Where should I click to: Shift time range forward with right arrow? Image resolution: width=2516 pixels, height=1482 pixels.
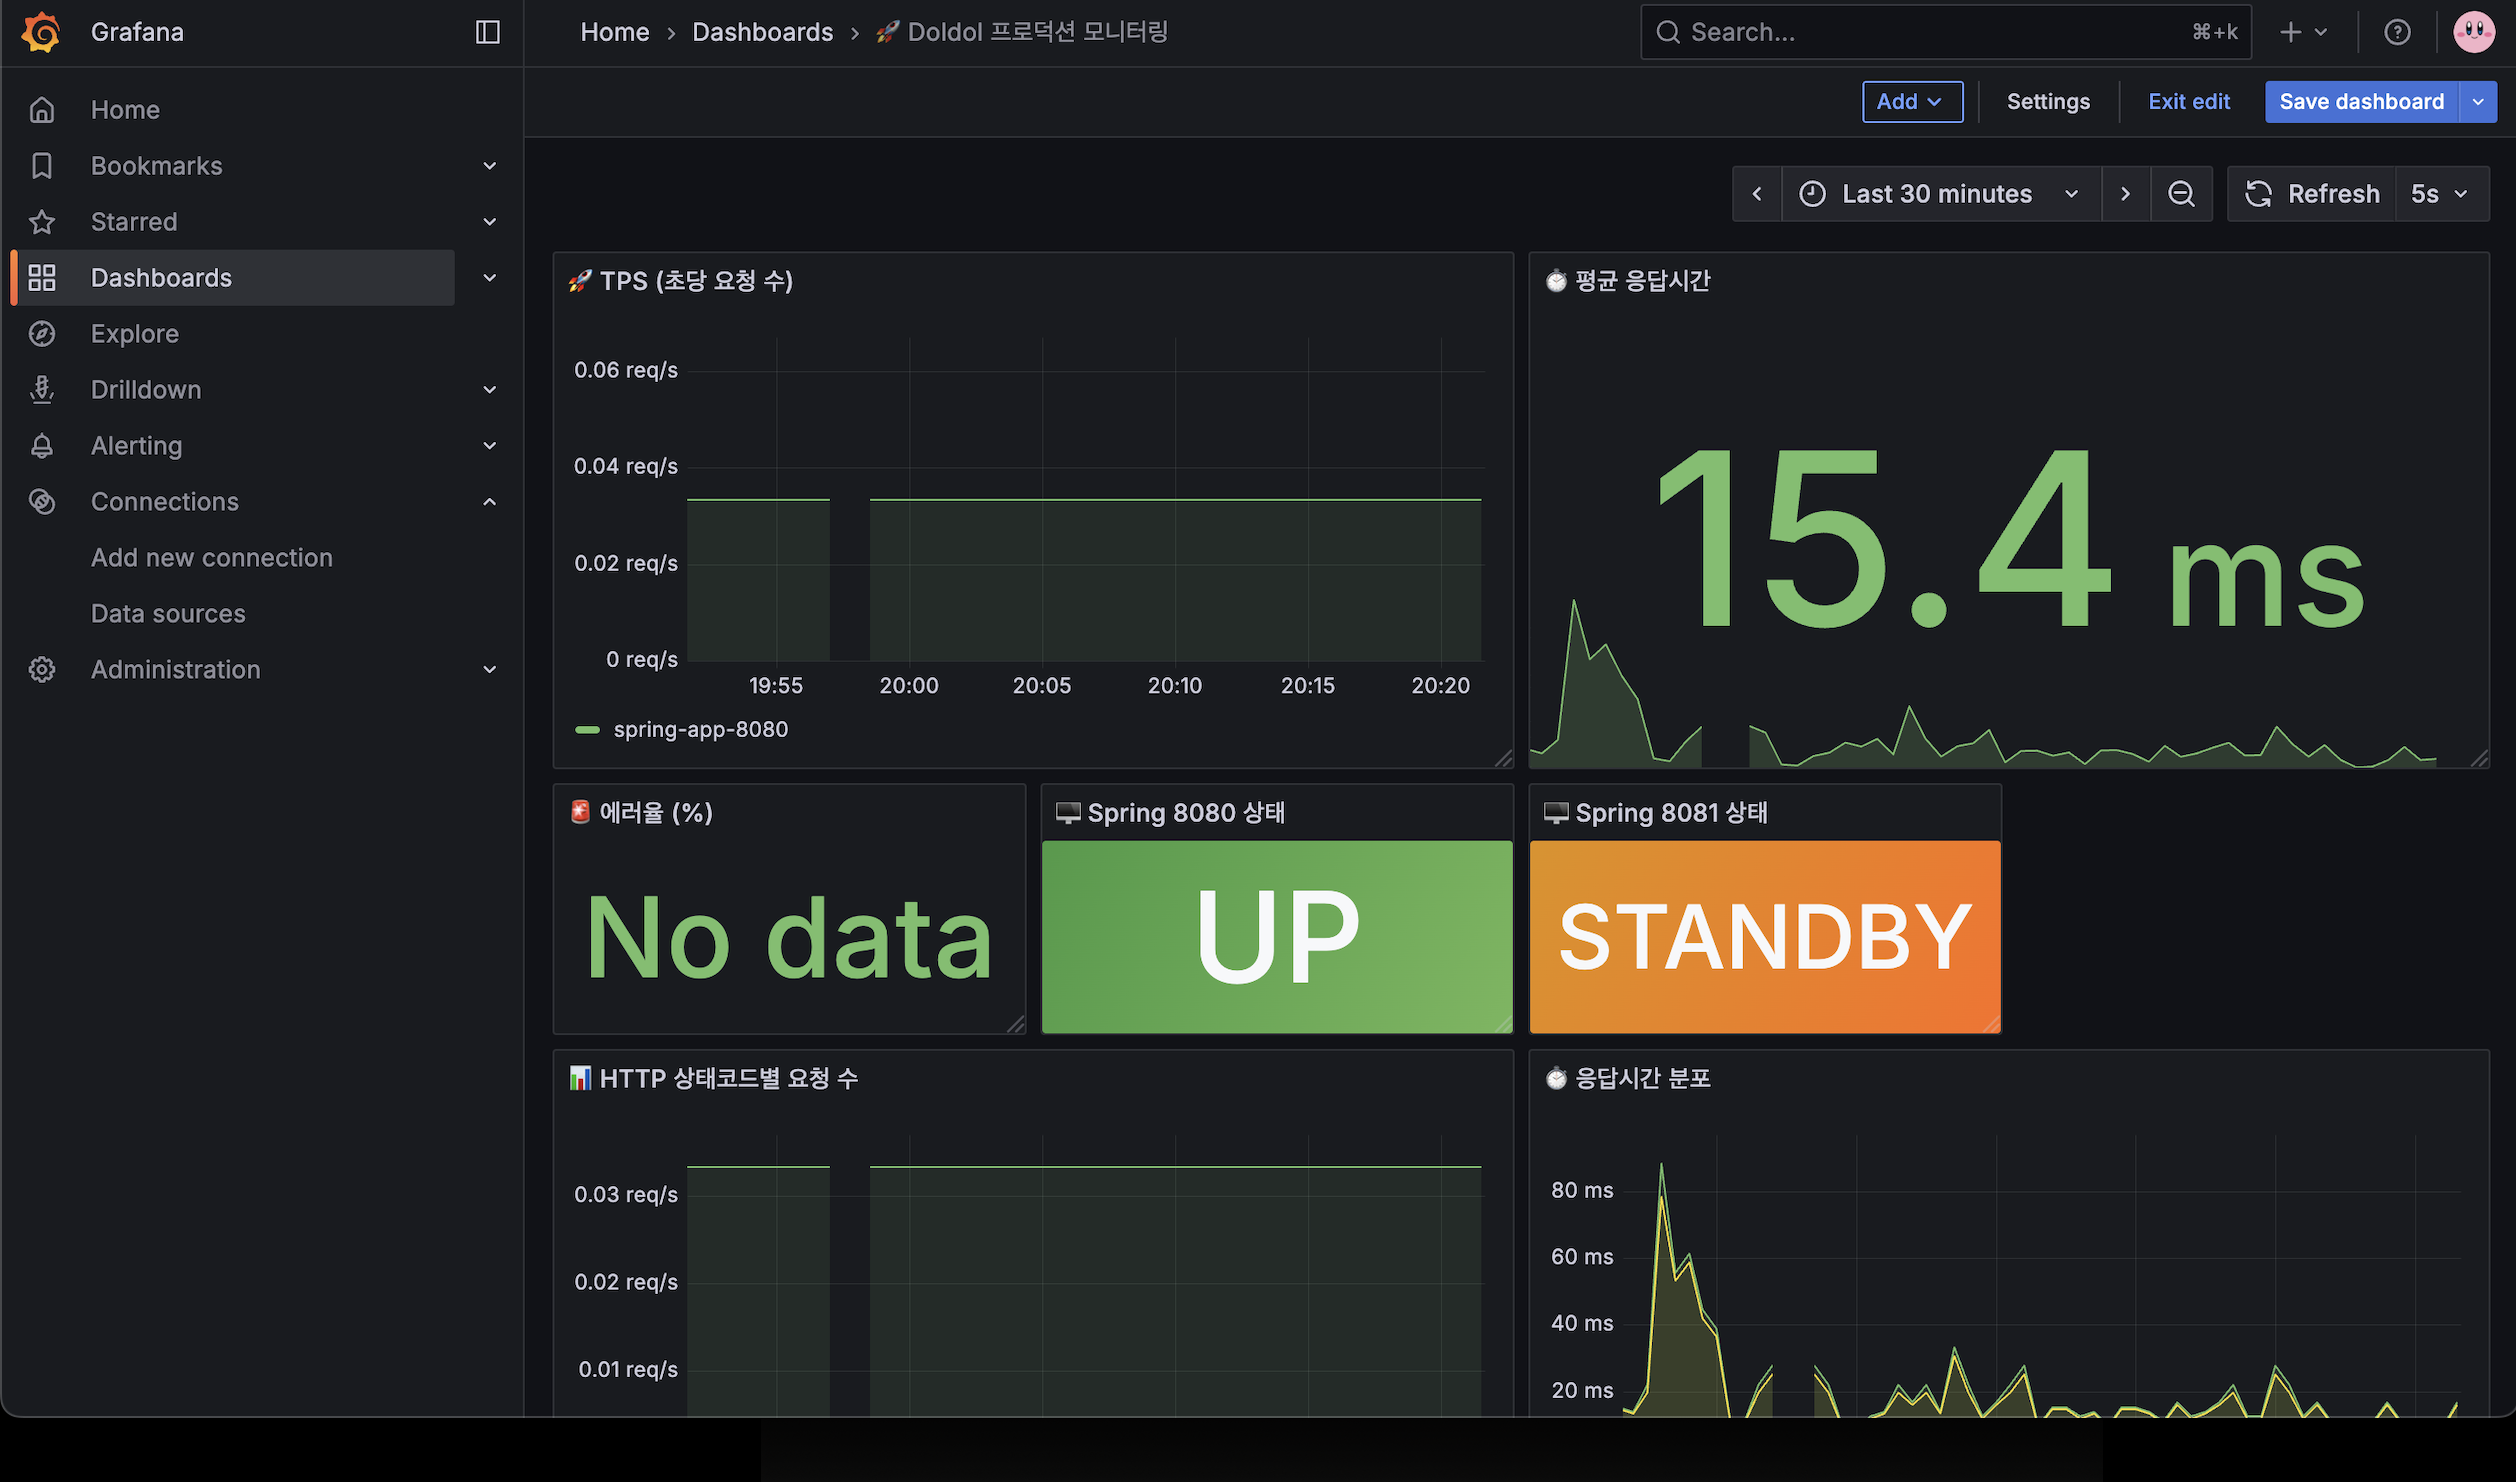(x=2125, y=194)
